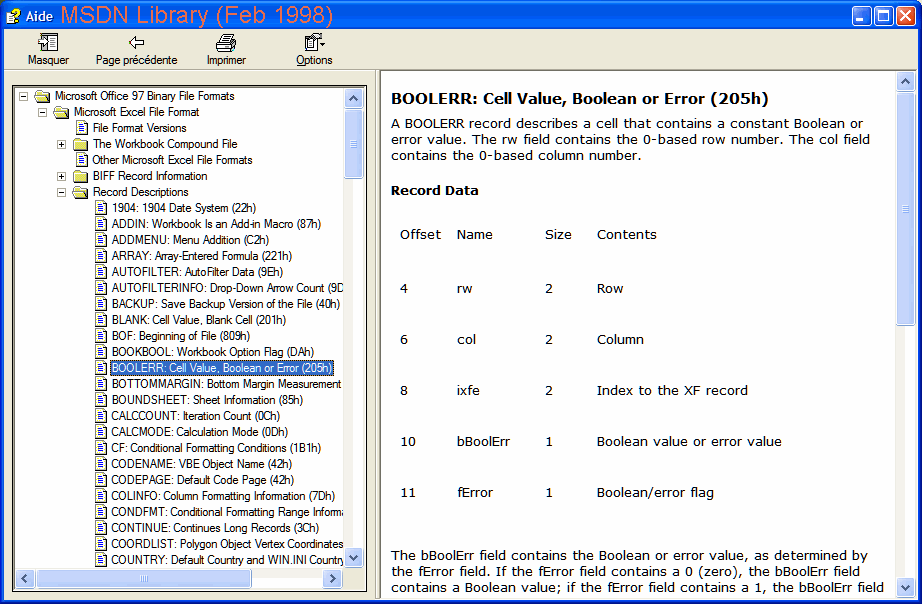Click the Imprimer printer icon

(x=226, y=43)
